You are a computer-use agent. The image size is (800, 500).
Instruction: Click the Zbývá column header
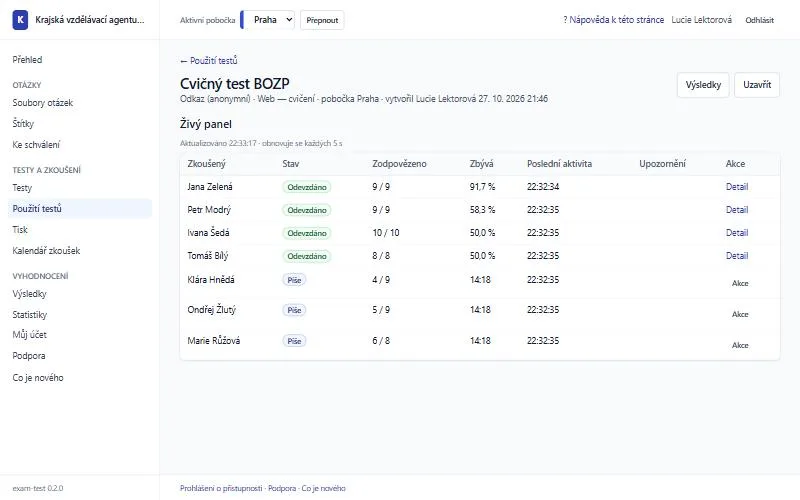tap(482, 164)
